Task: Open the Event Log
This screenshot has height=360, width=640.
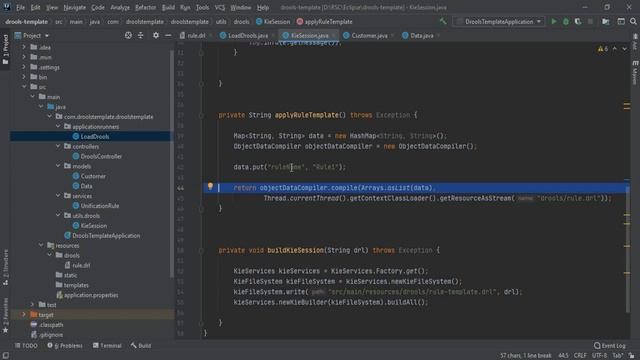Action: [610, 346]
